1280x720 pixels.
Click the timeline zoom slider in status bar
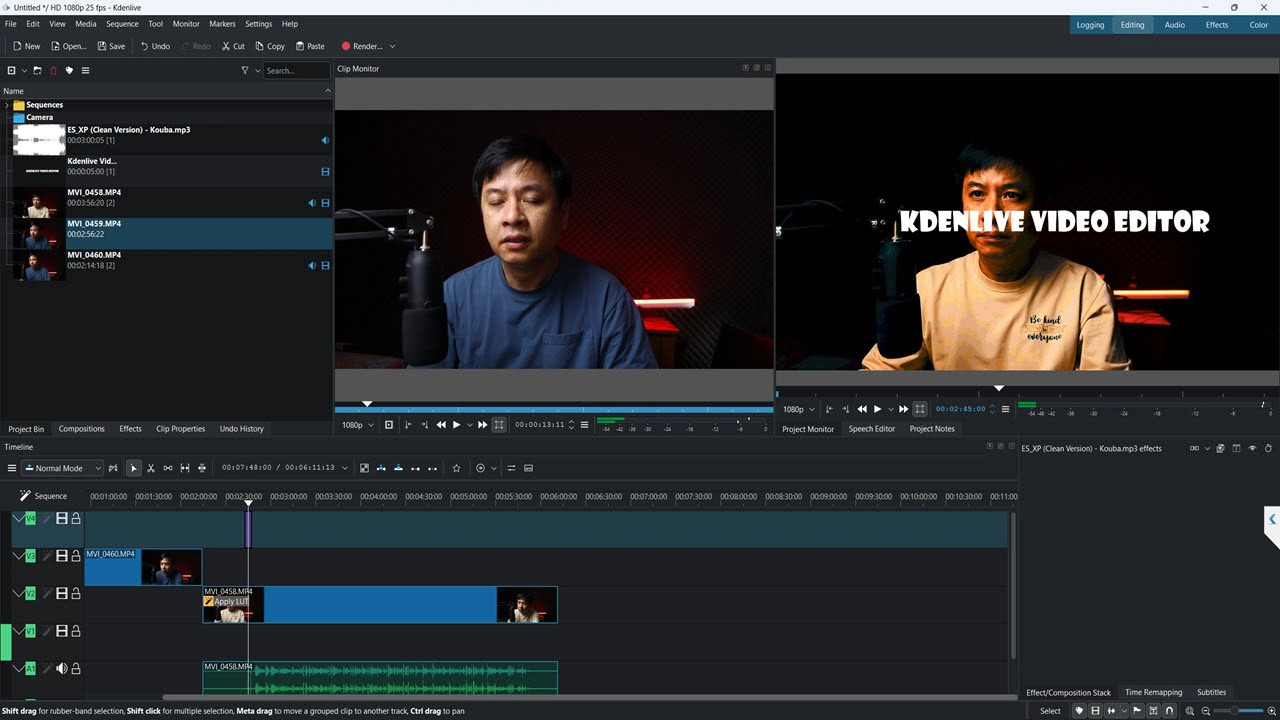(1236, 711)
